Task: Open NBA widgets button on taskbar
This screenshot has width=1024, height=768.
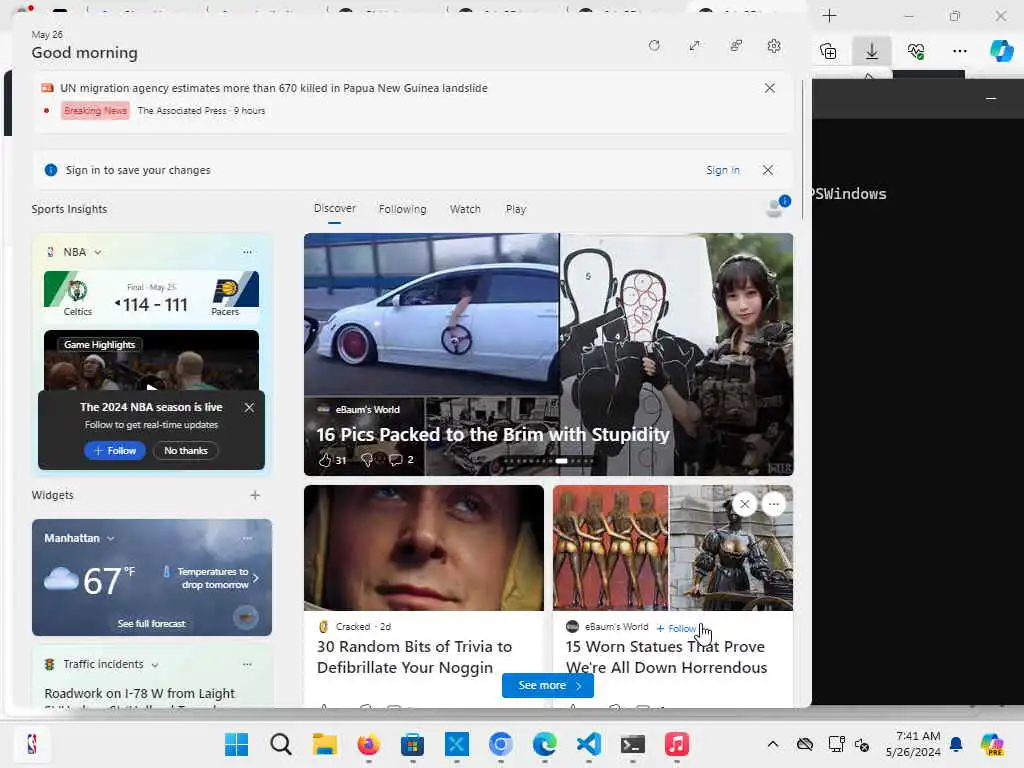Action: click(x=31, y=744)
